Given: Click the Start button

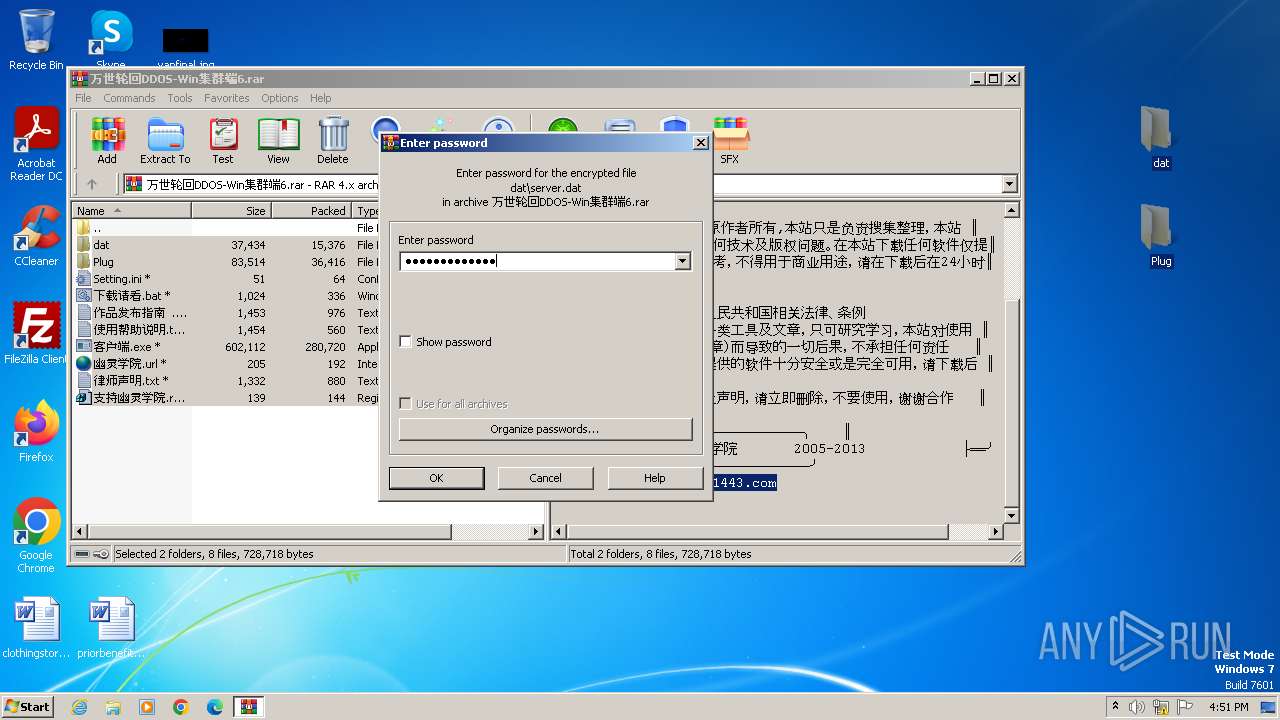Looking at the screenshot, I should [x=27, y=706].
